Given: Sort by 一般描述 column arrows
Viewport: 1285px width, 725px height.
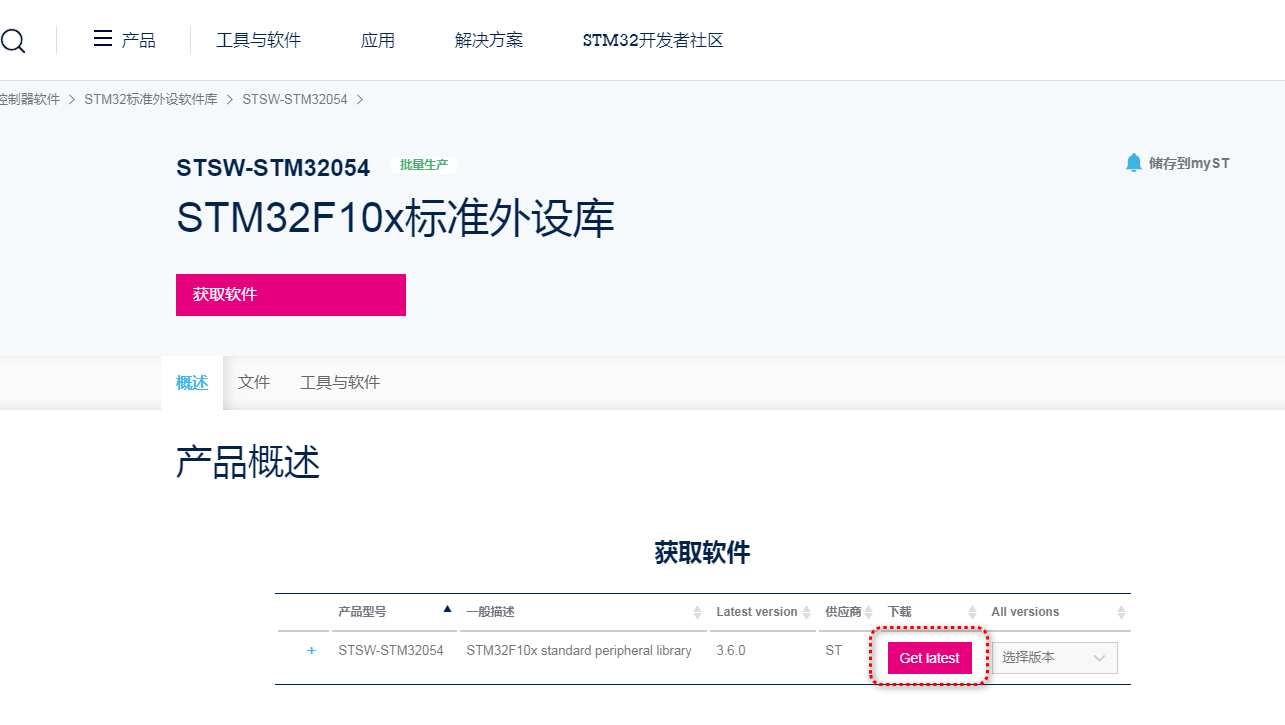Looking at the screenshot, I should click(697, 612).
